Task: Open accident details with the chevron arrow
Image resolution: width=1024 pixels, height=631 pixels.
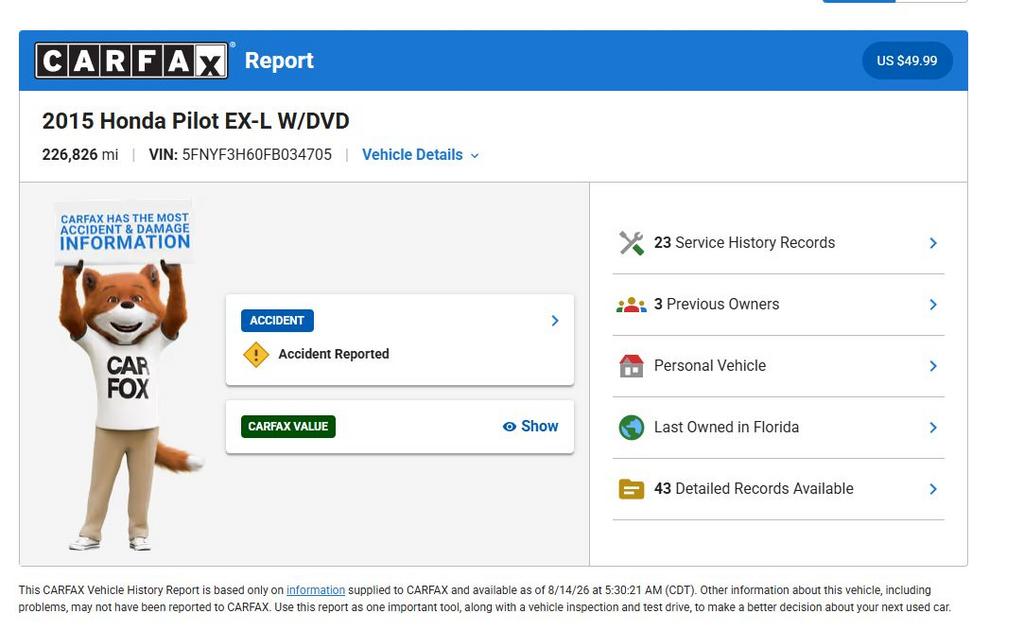Action: point(554,321)
